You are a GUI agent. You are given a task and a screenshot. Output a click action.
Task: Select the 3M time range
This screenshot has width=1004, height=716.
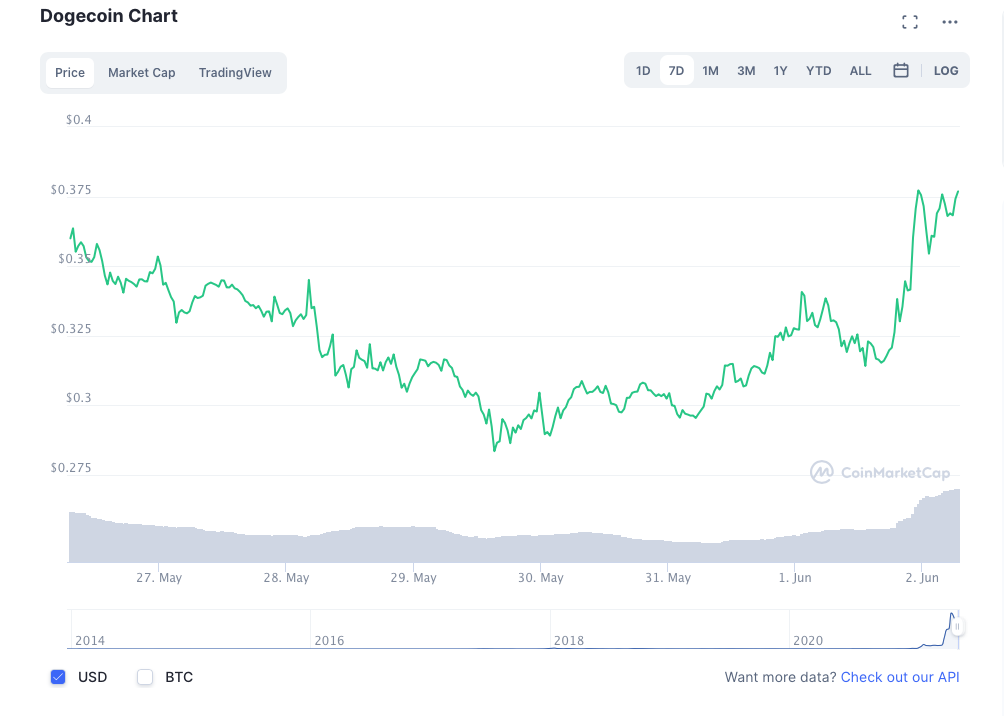coord(746,71)
